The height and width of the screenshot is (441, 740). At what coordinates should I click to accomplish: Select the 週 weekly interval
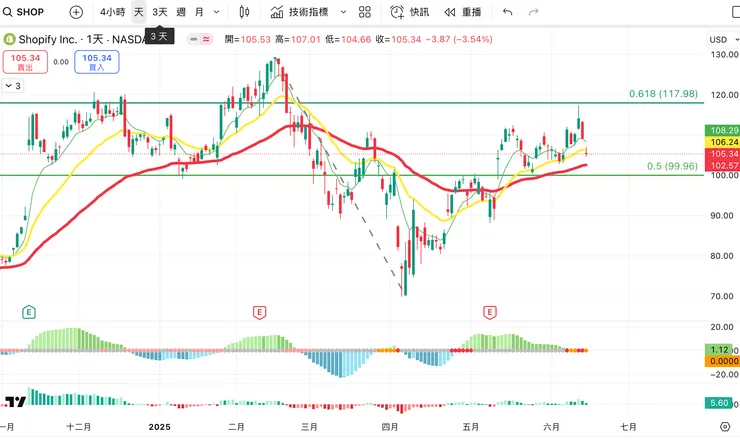[181, 12]
